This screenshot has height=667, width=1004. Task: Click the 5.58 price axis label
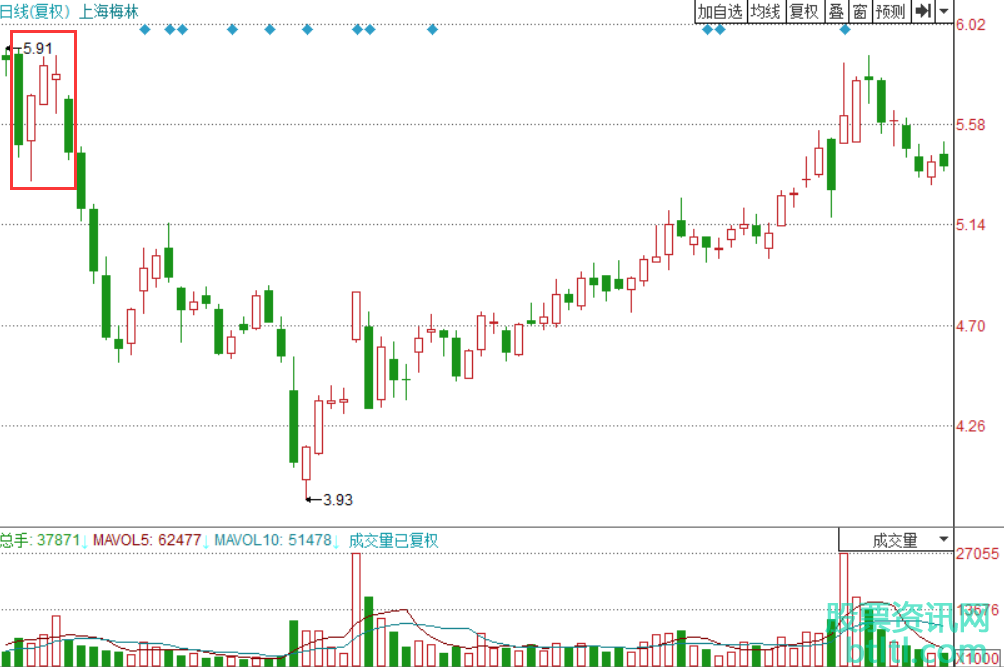pos(971,125)
